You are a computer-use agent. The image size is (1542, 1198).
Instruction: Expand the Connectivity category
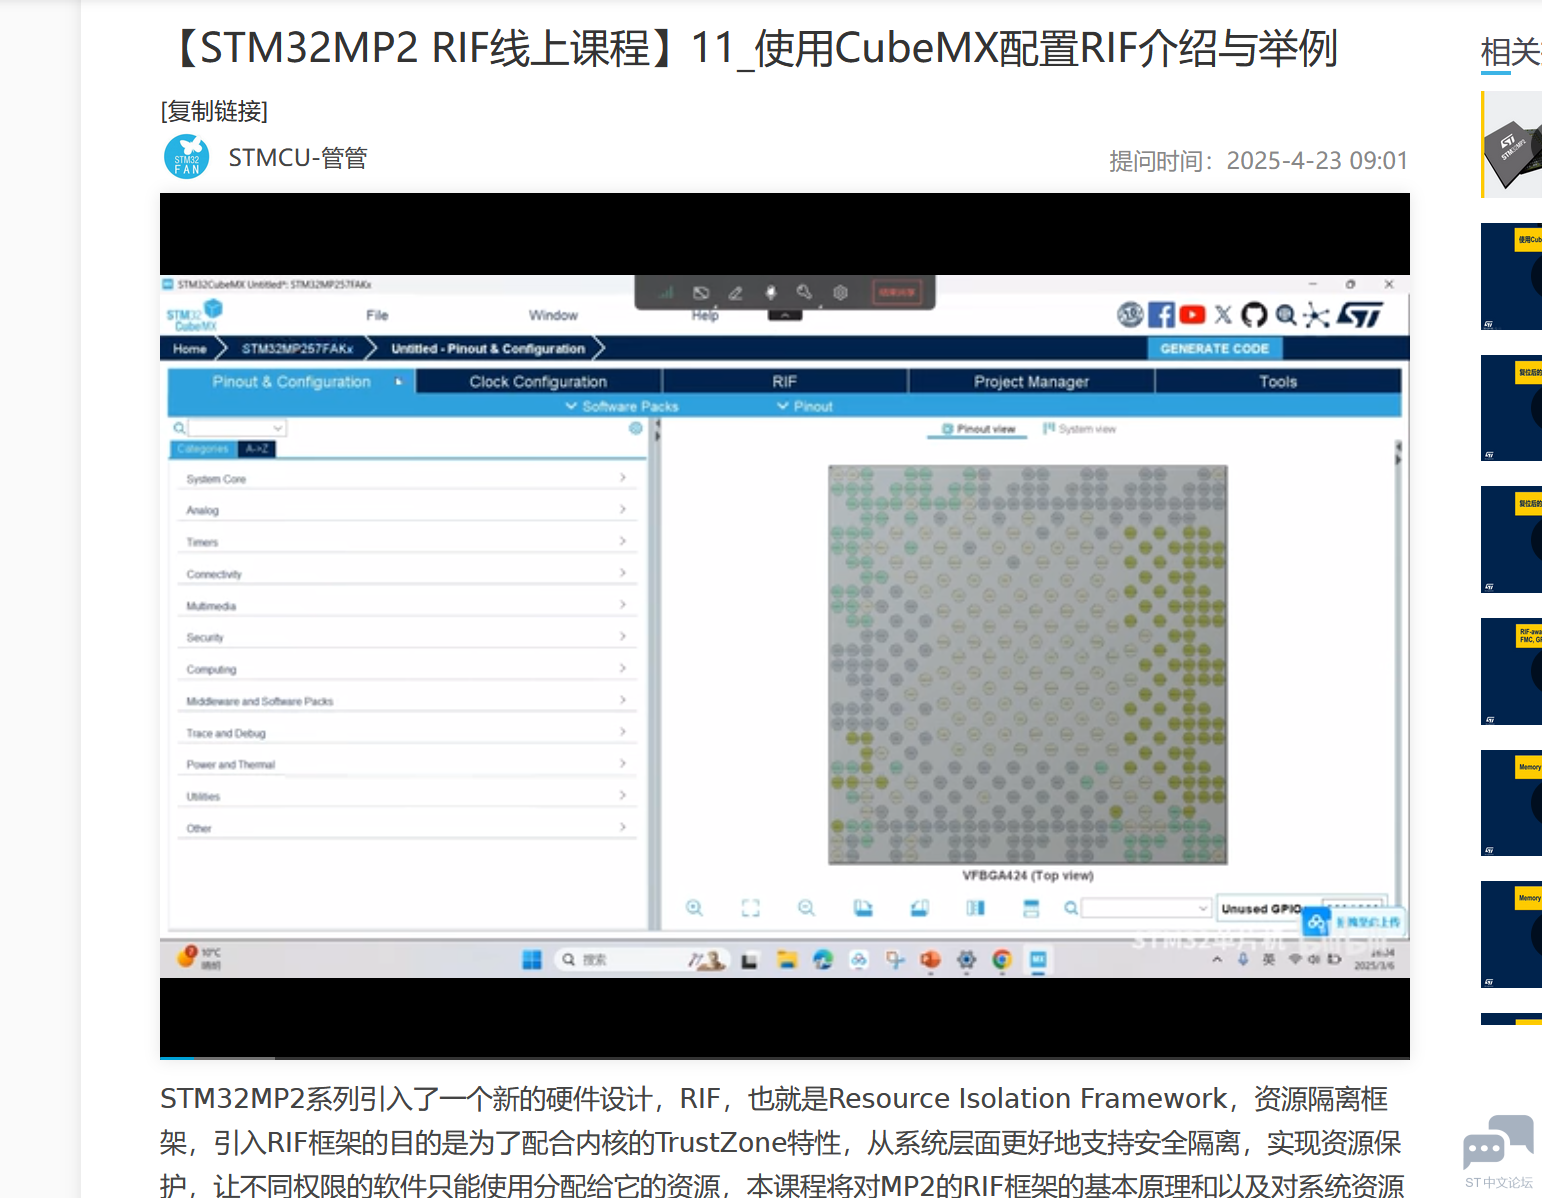(x=406, y=574)
